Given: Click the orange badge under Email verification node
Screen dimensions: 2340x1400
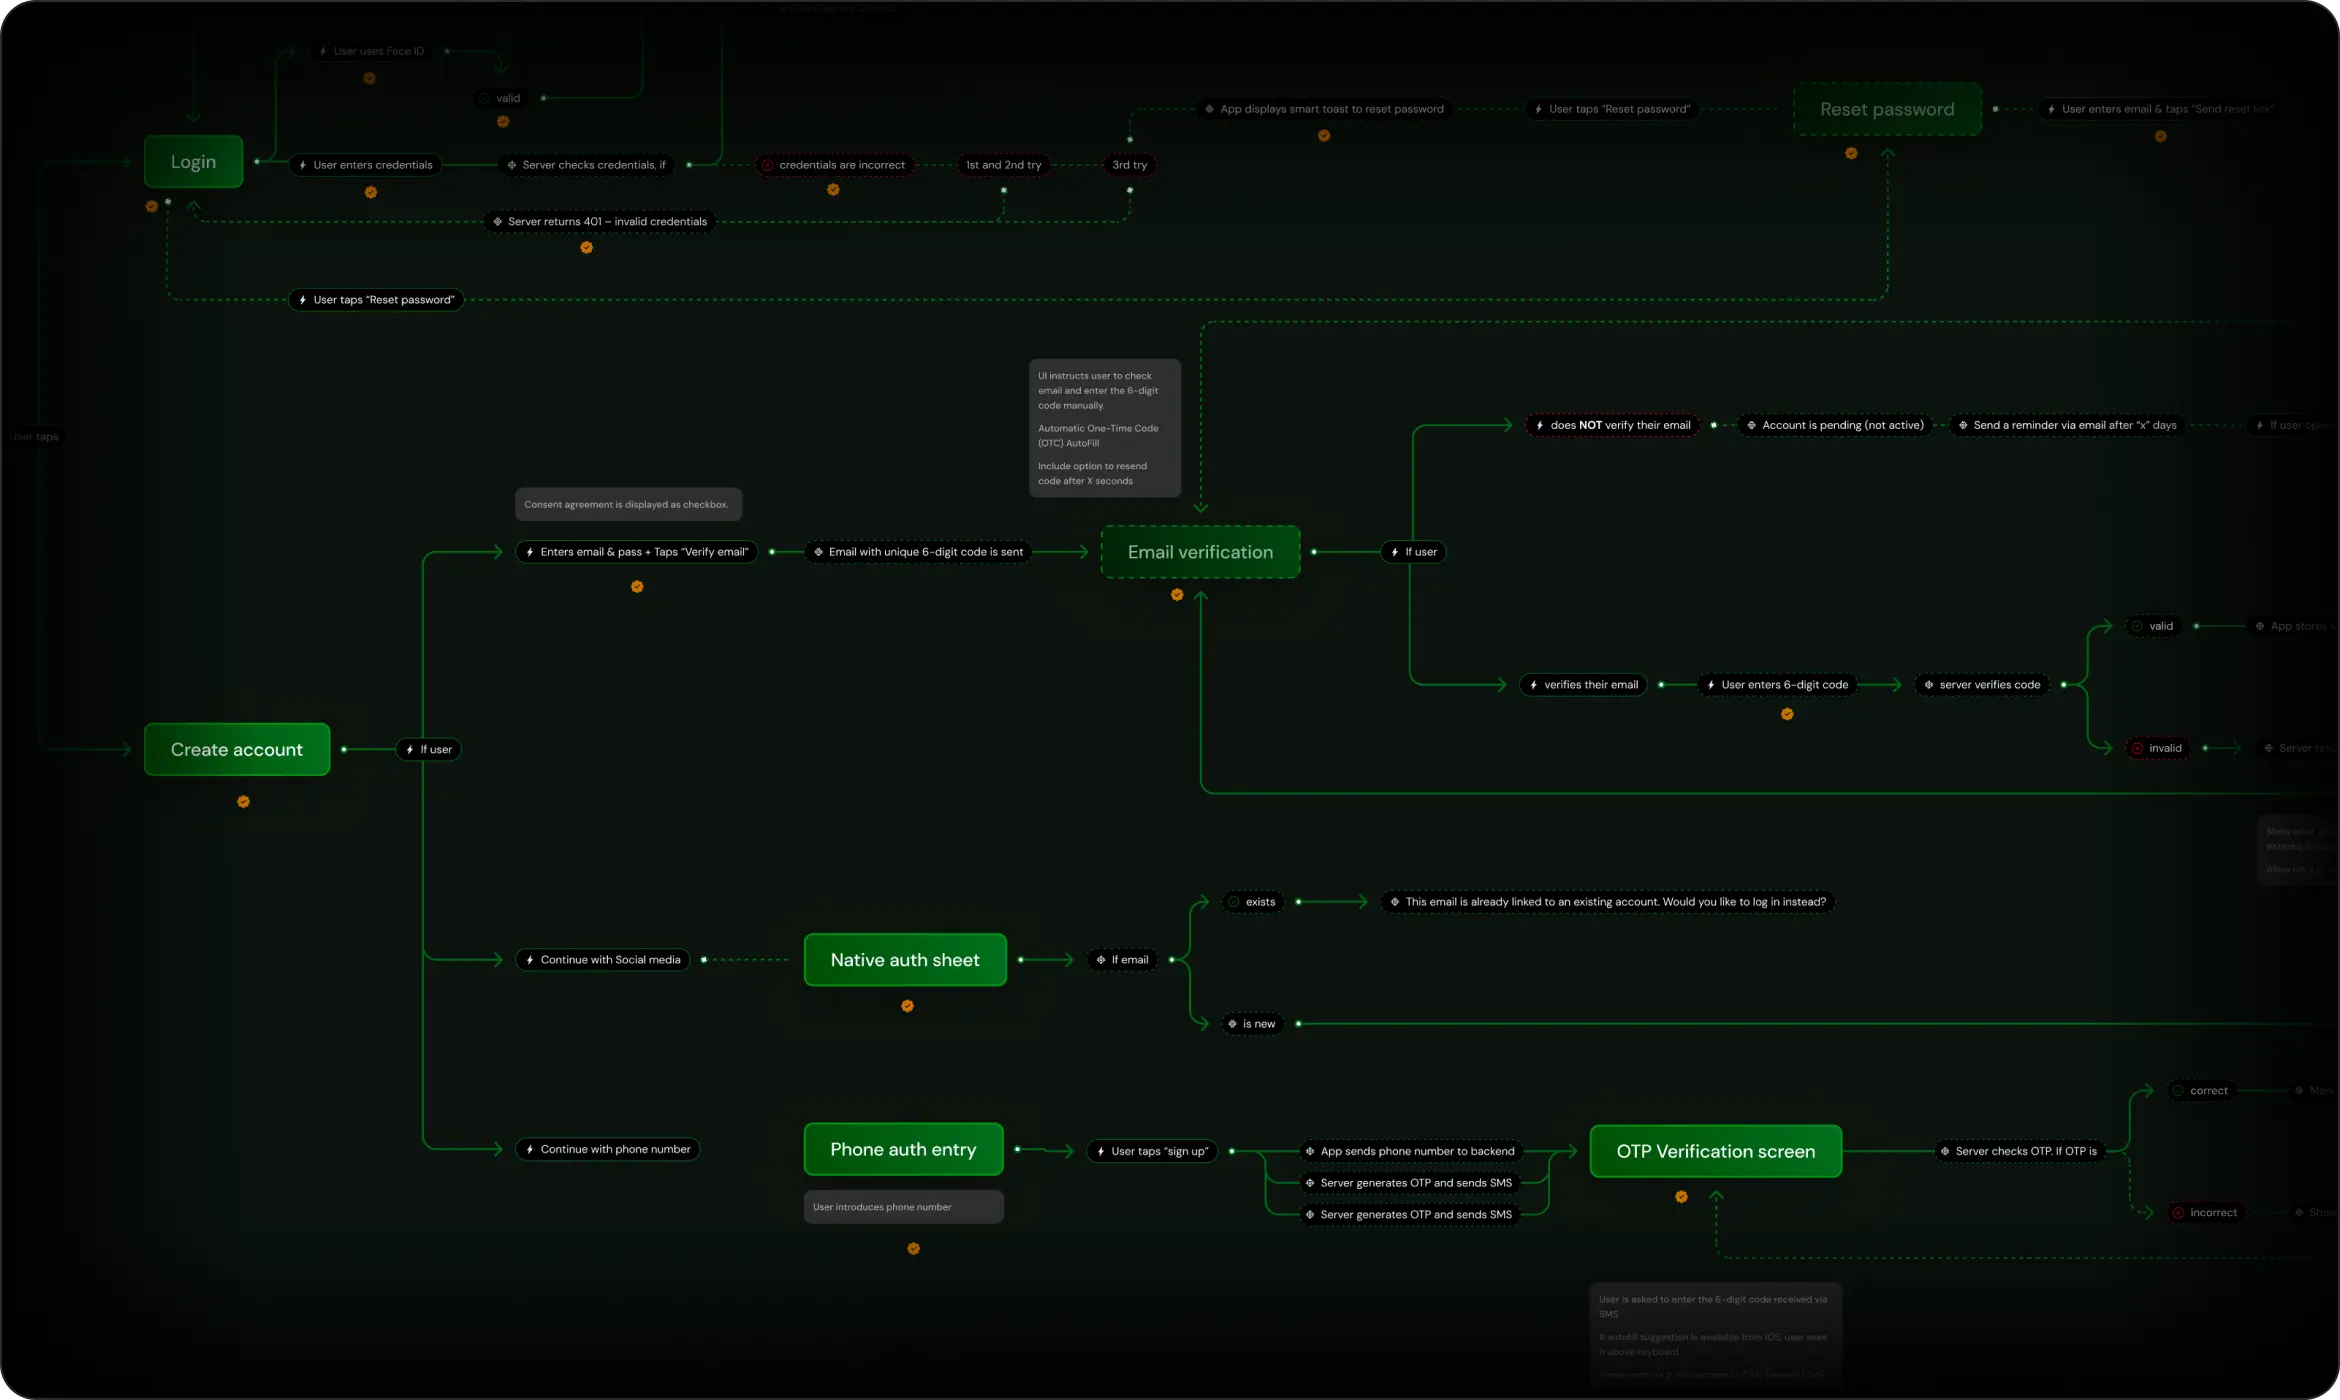Looking at the screenshot, I should coord(1177,595).
